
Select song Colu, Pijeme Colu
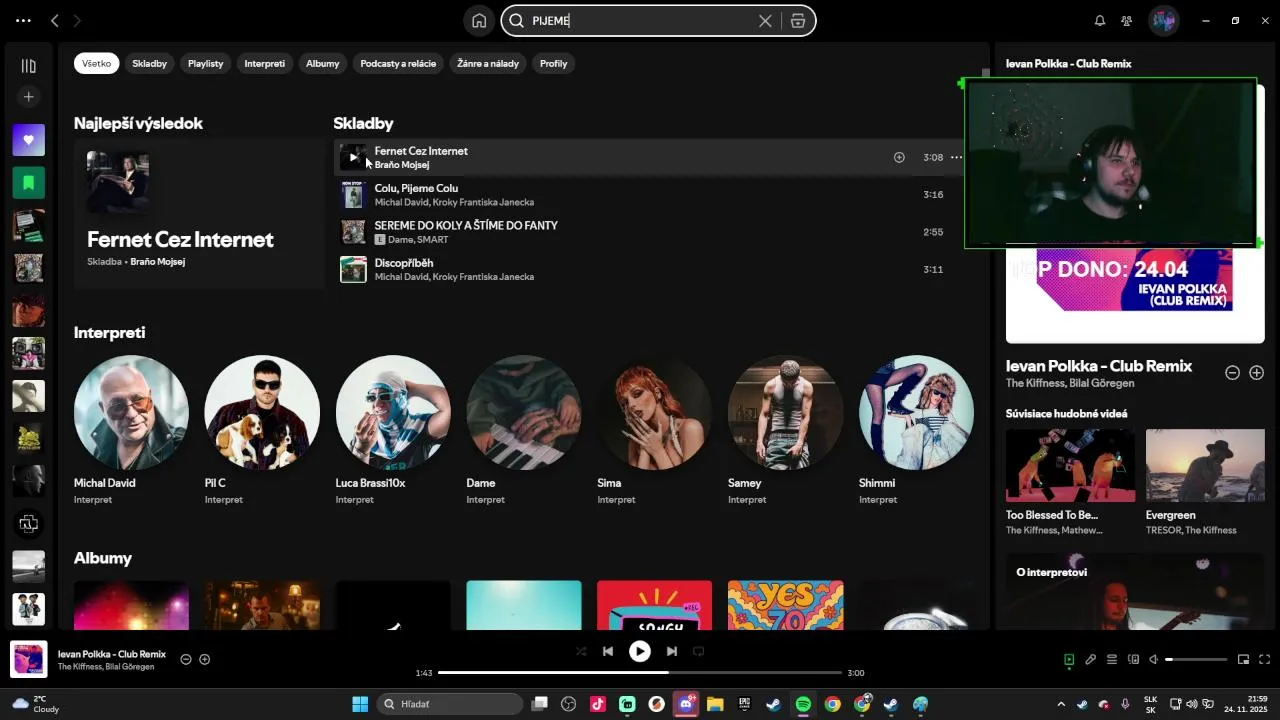click(x=416, y=188)
